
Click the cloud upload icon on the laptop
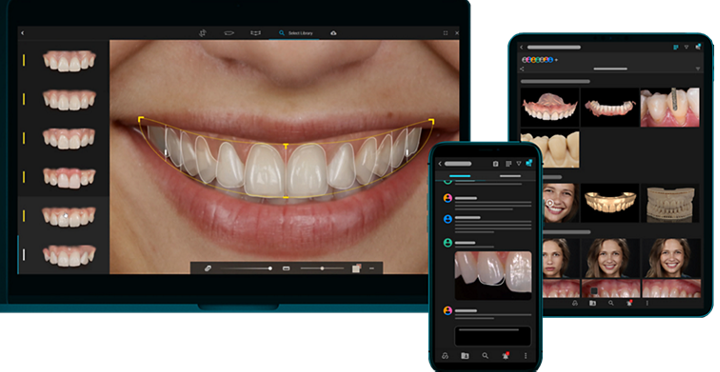pyautogui.click(x=333, y=33)
